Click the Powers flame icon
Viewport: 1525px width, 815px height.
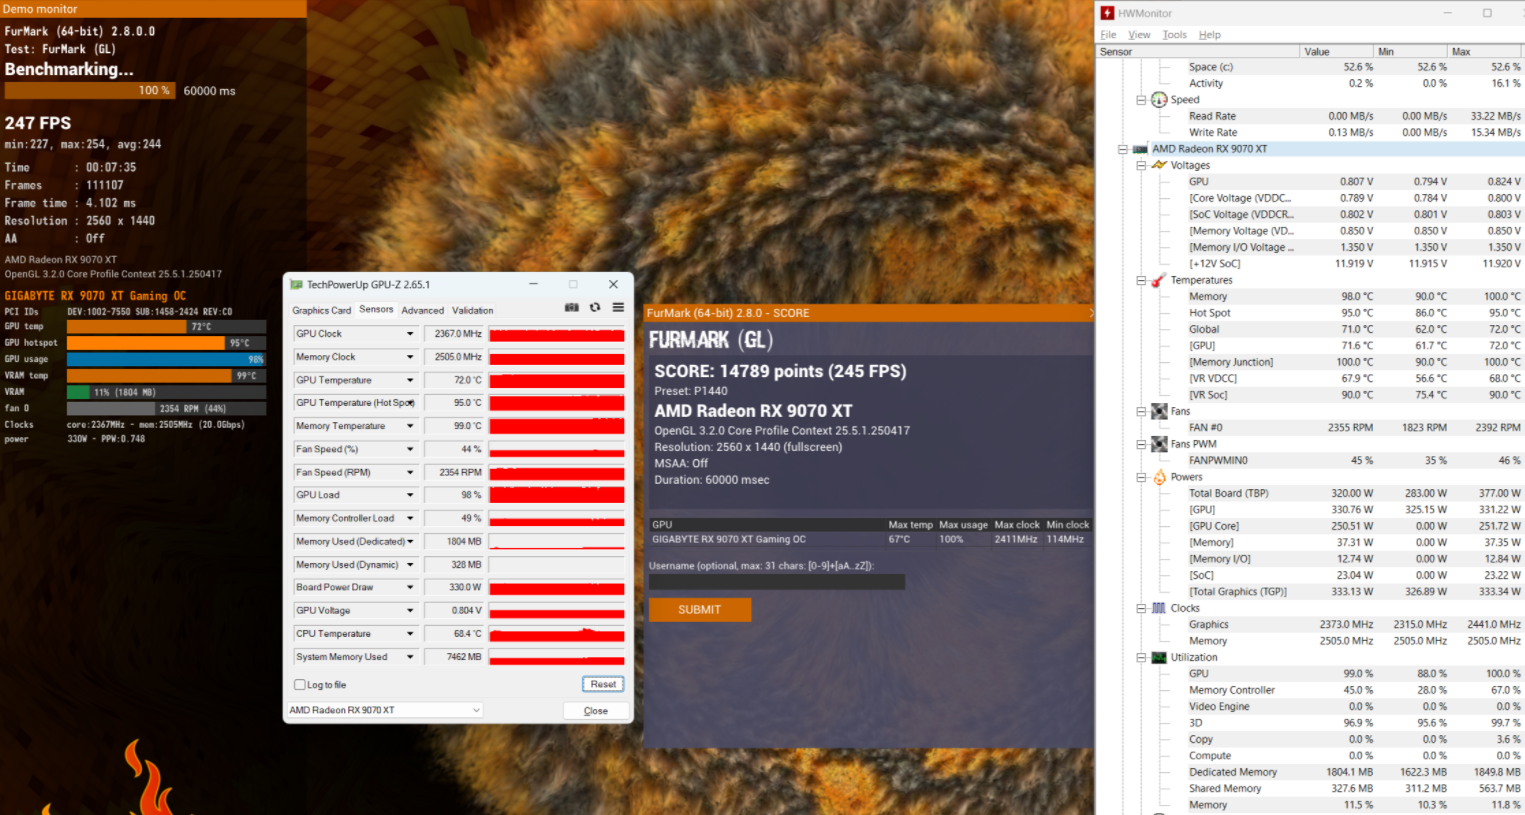tap(1159, 477)
